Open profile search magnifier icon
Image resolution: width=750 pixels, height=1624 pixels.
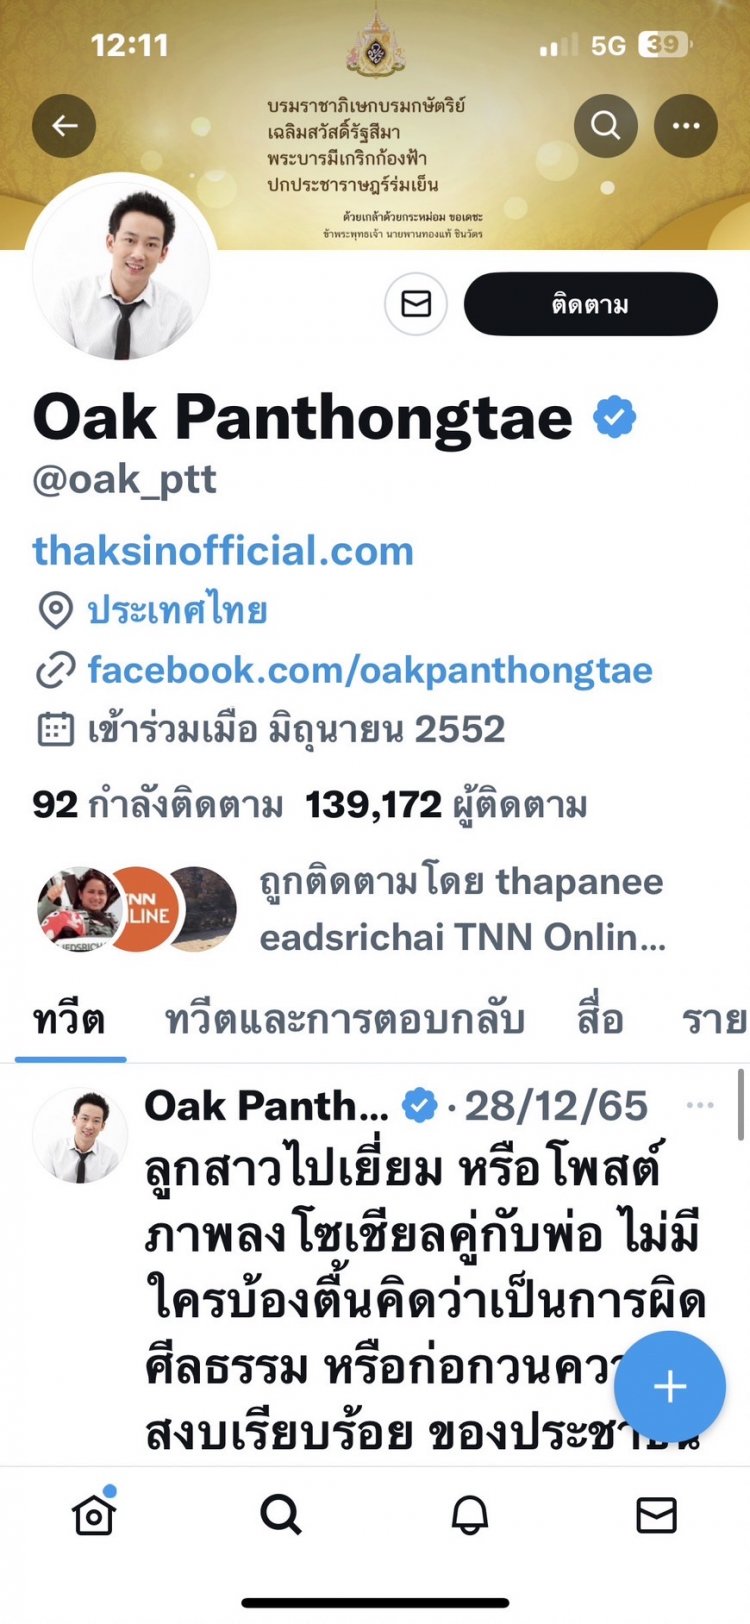tap(606, 126)
